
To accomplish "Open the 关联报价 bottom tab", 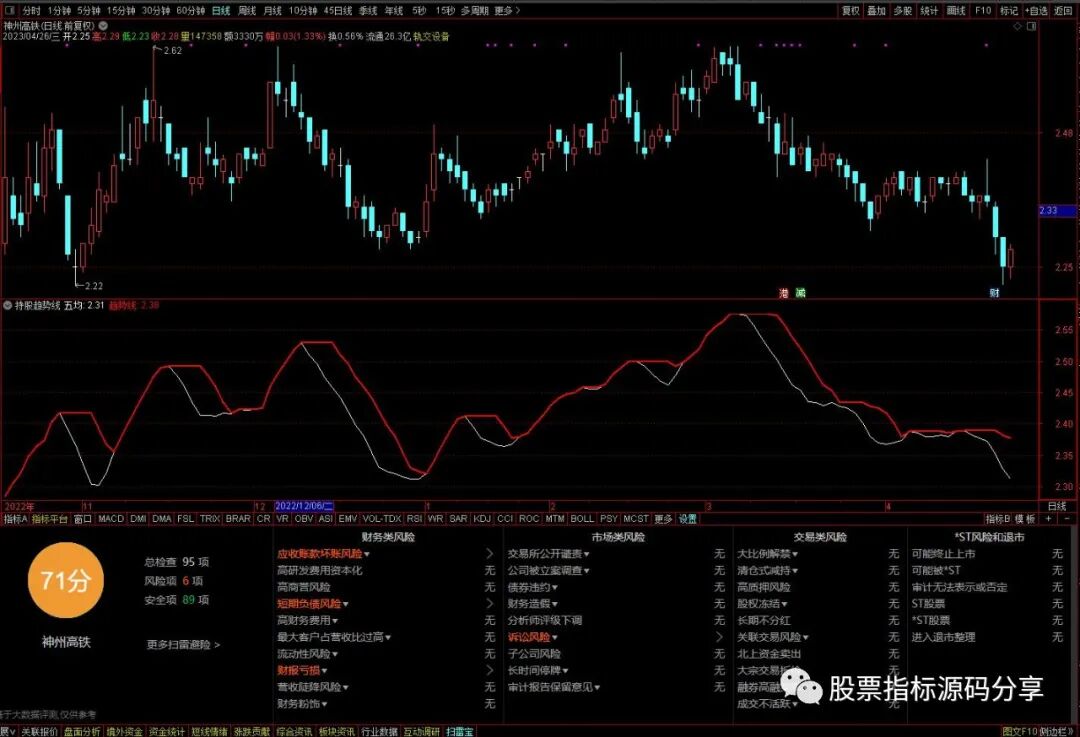I will click(x=39, y=731).
